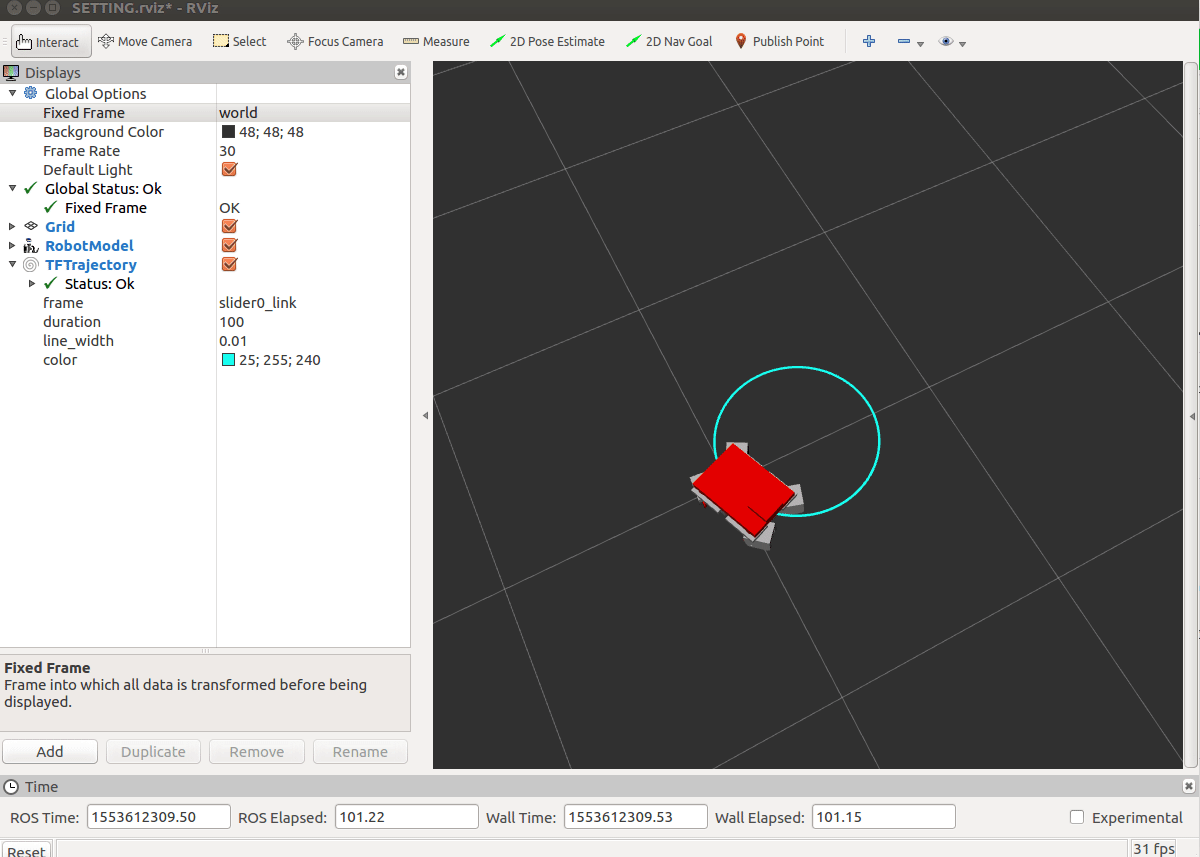Click the Global Status checkmark icon
Image resolution: width=1200 pixels, height=857 pixels.
point(30,188)
